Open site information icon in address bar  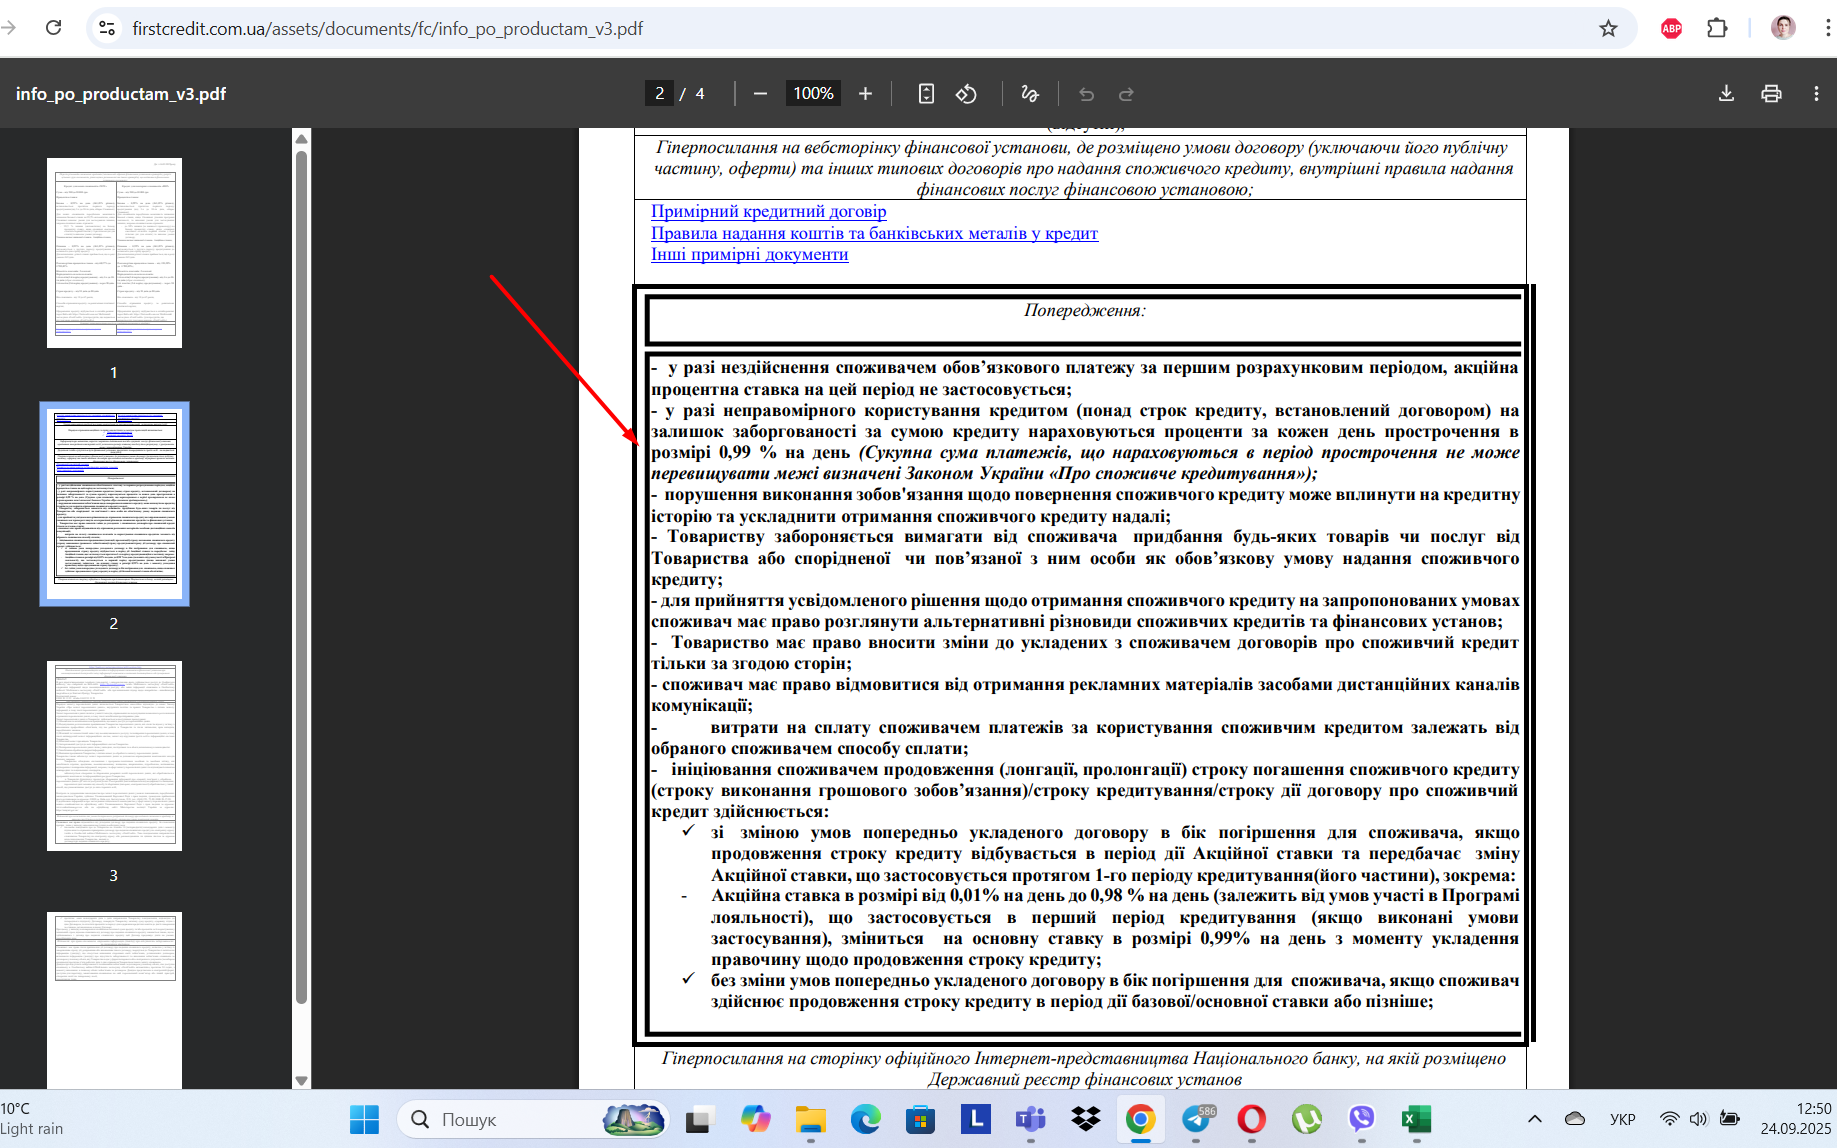pos(106,28)
